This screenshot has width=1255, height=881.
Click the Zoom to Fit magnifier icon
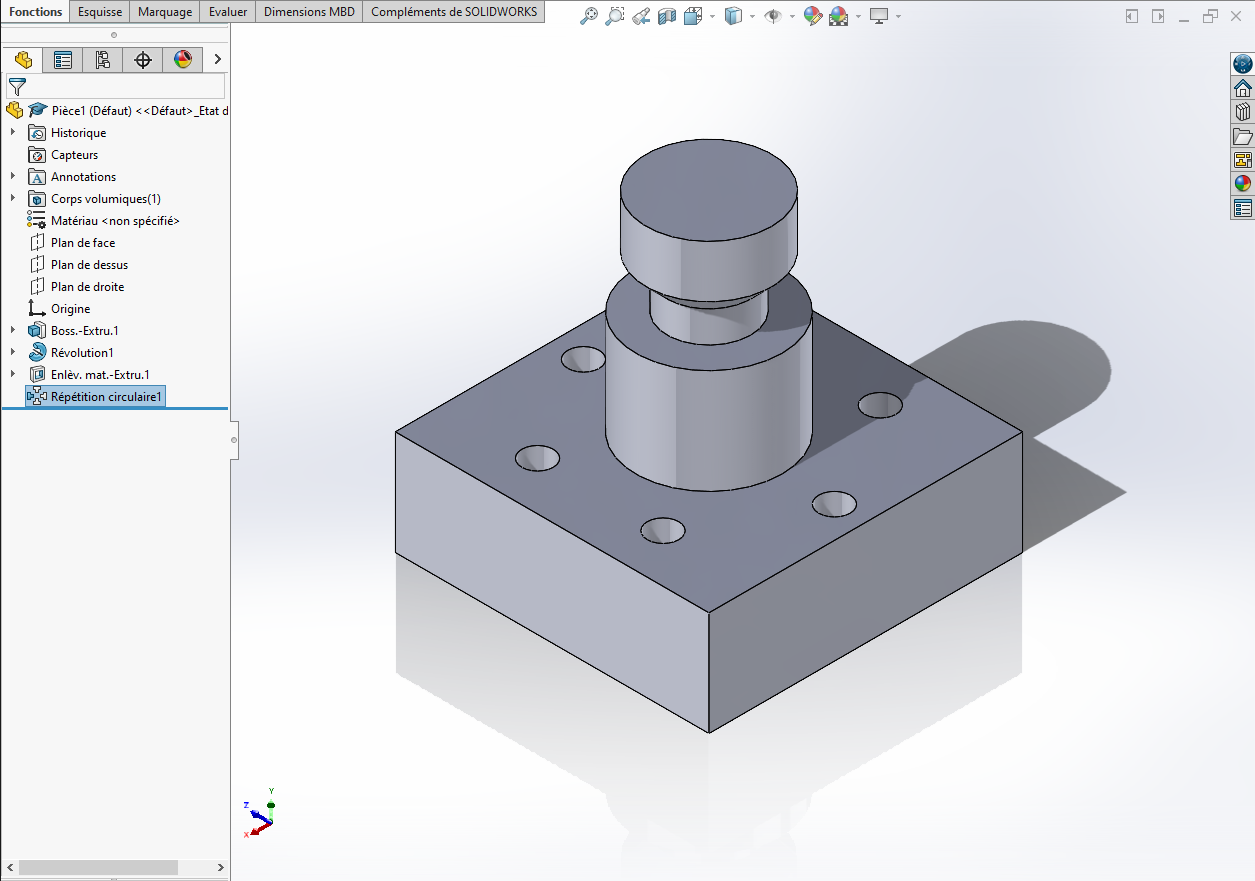pyautogui.click(x=589, y=16)
